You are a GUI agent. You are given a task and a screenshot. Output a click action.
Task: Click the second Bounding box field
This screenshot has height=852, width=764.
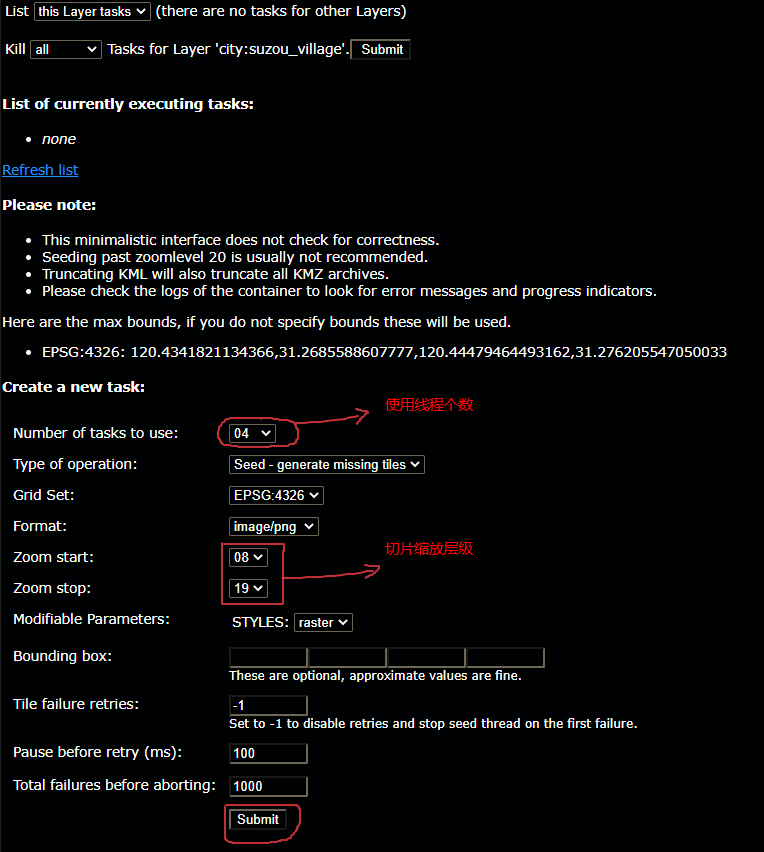(x=347, y=657)
